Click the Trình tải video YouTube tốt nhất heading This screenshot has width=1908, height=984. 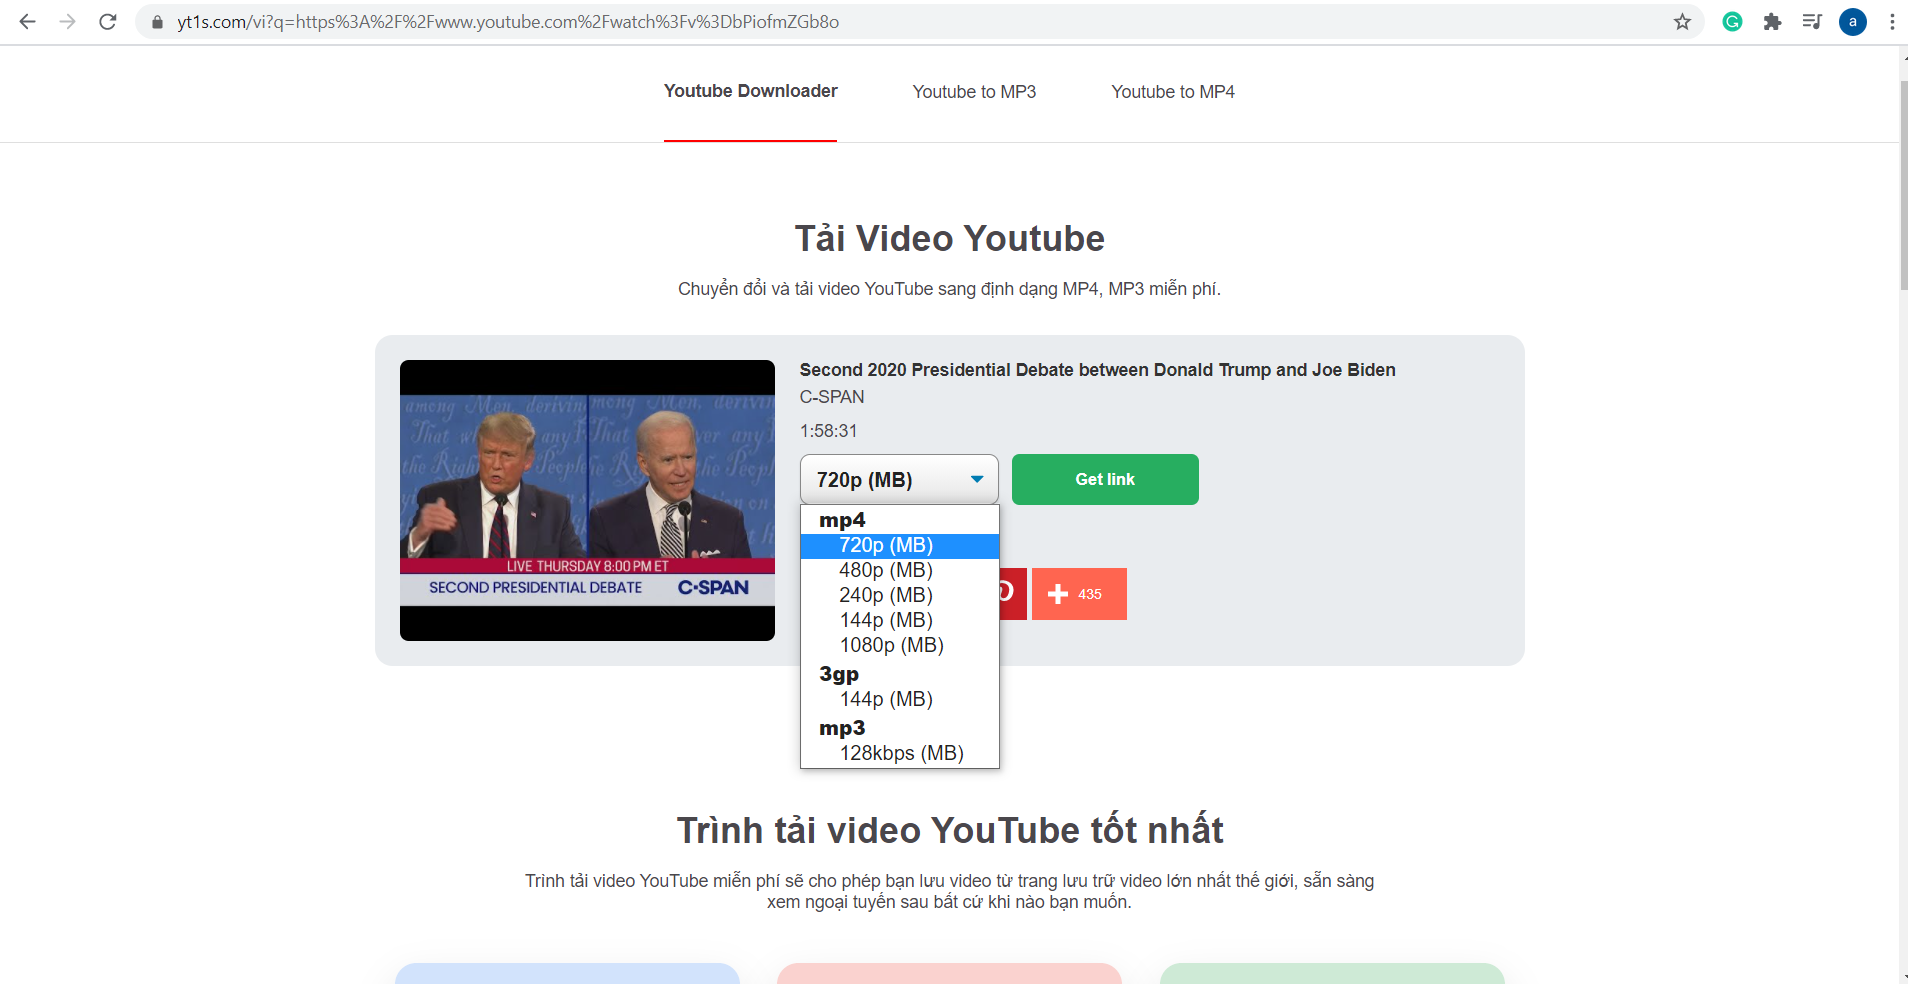coord(950,831)
